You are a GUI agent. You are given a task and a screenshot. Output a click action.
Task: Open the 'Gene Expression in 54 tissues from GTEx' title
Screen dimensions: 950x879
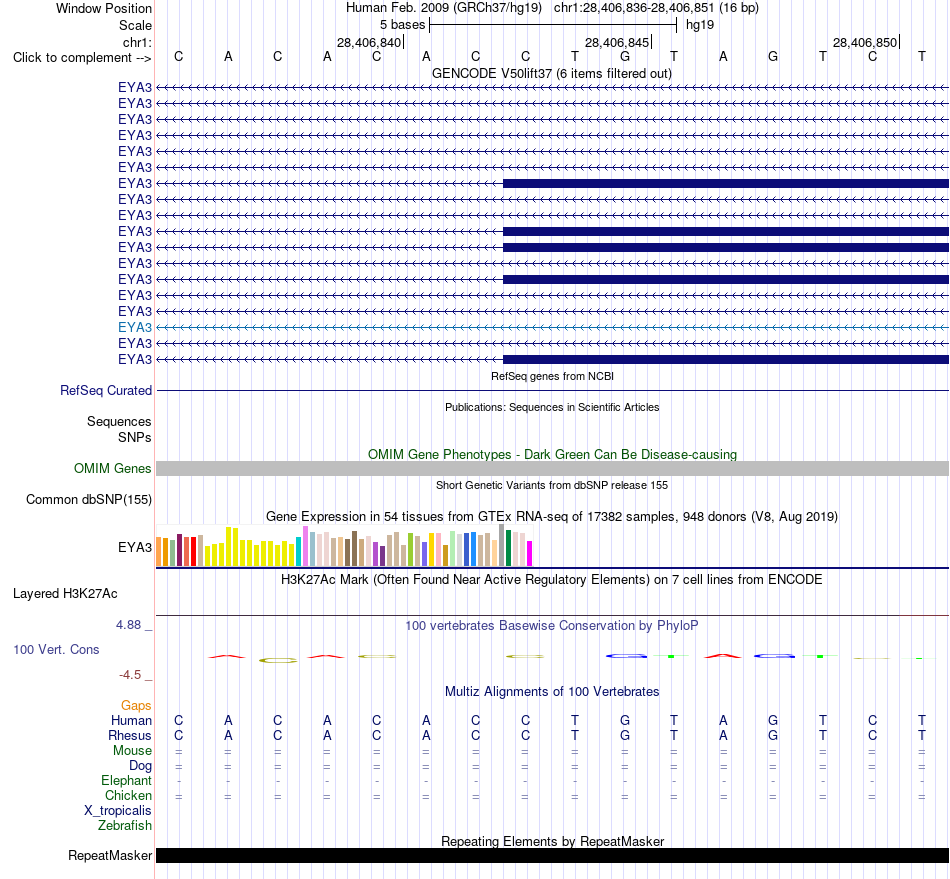coord(552,517)
